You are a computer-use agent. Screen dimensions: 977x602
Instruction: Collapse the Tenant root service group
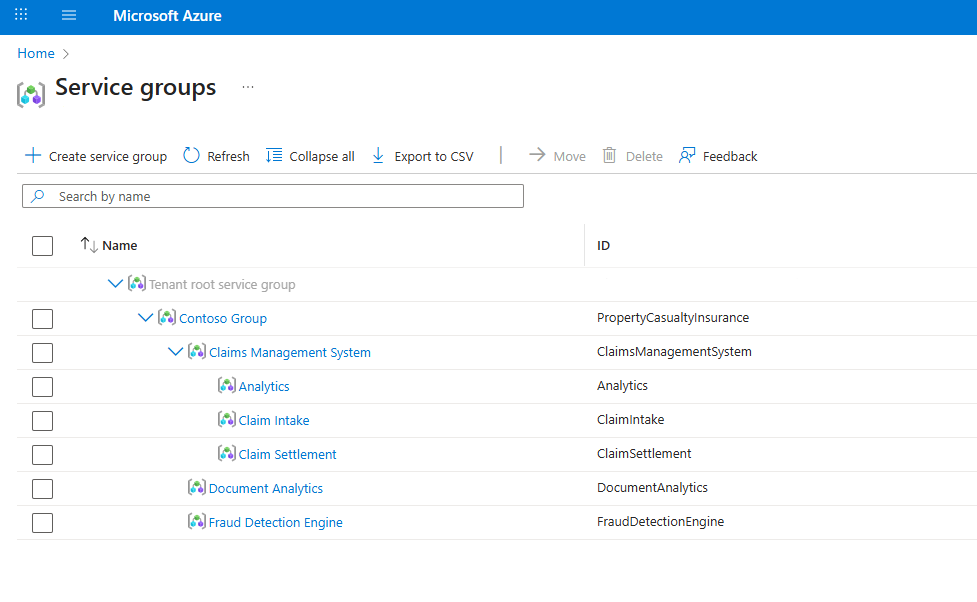click(x=115, y=284)
